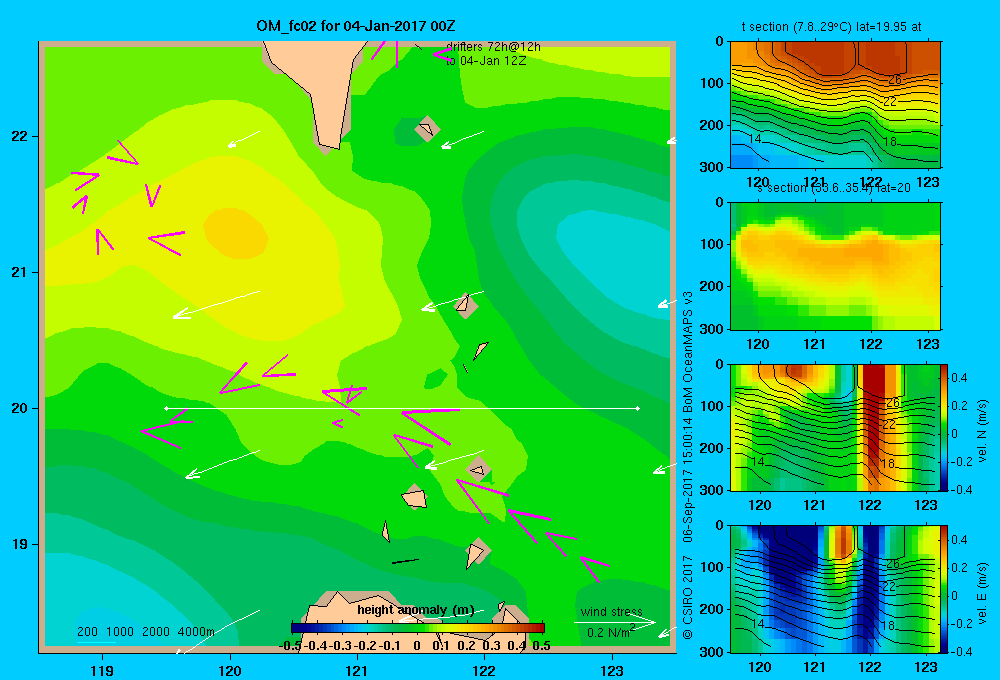Click latitude label 22 on the main map axis
The image size is (1000, 680).
(19, 136)
